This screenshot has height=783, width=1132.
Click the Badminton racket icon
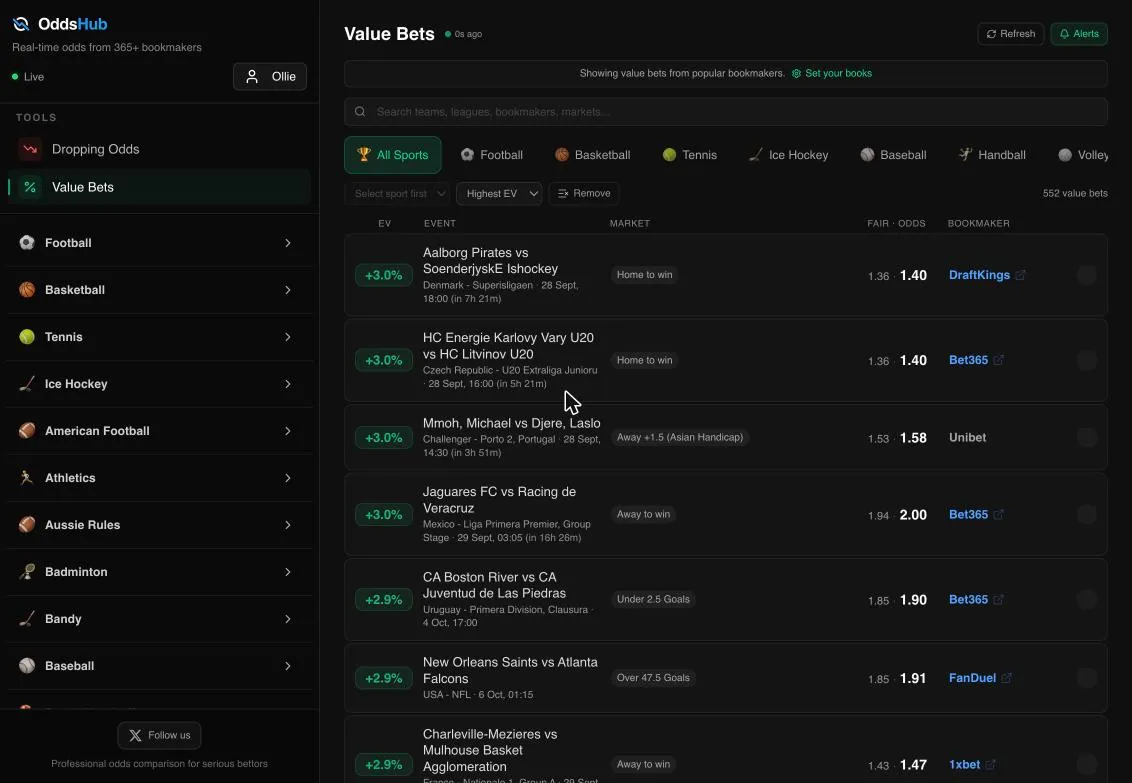27,572
